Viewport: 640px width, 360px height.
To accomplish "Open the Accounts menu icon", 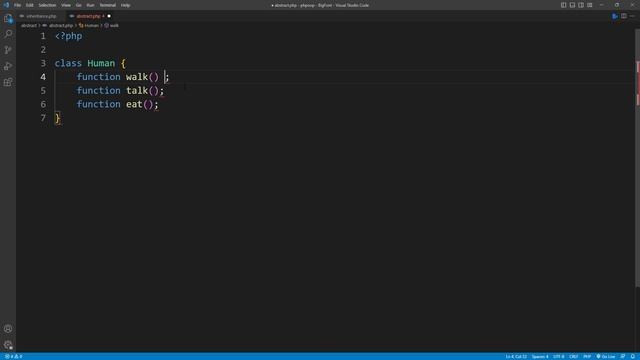I will click(8, 329).
